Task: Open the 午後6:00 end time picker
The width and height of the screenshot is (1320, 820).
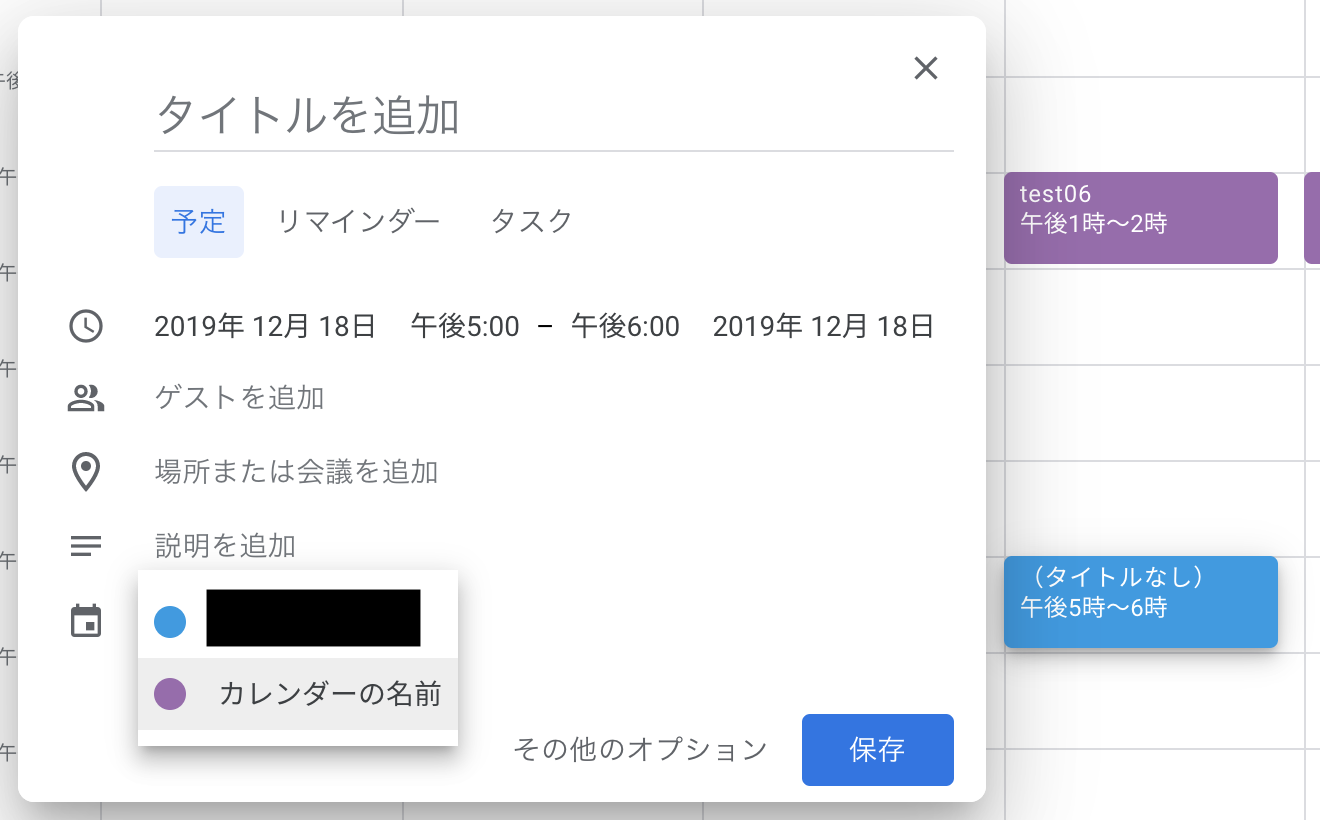Action: pos(625,326)
